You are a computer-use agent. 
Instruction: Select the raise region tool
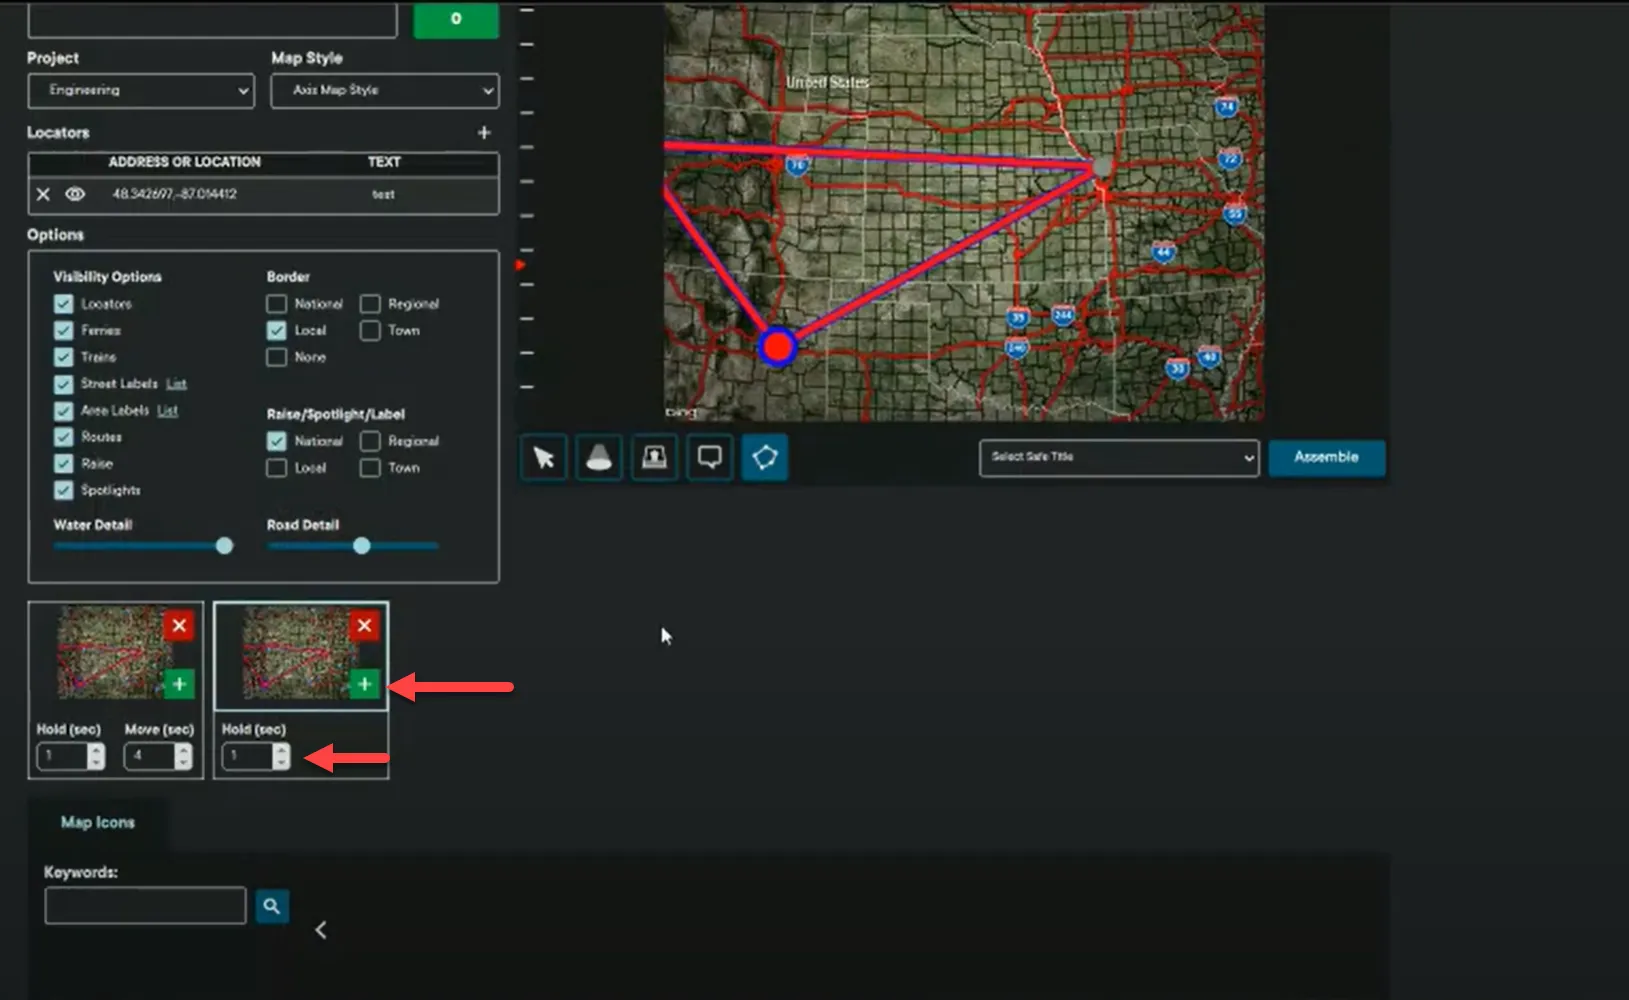tap(654, 458)
